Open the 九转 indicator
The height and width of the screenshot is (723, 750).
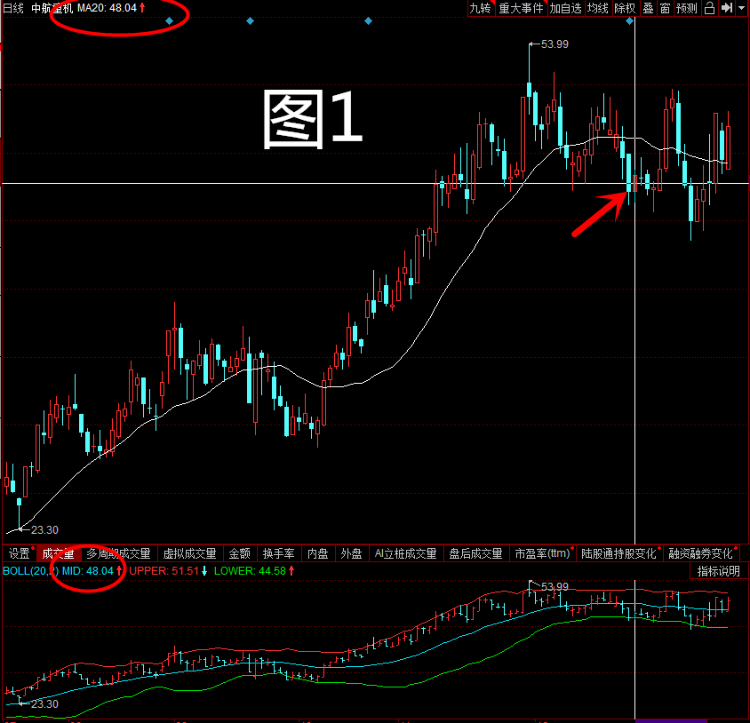481,8
